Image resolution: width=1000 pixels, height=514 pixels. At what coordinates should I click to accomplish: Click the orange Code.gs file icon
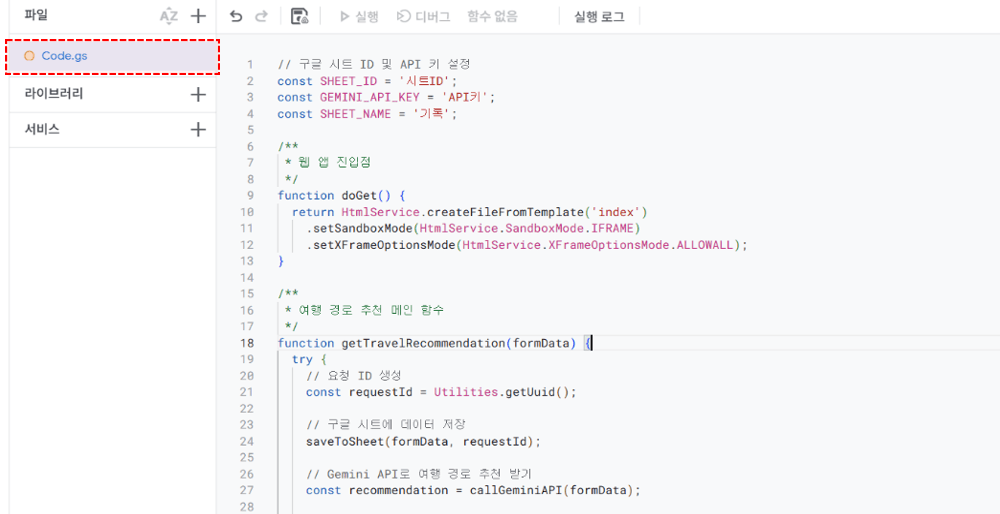29,56
